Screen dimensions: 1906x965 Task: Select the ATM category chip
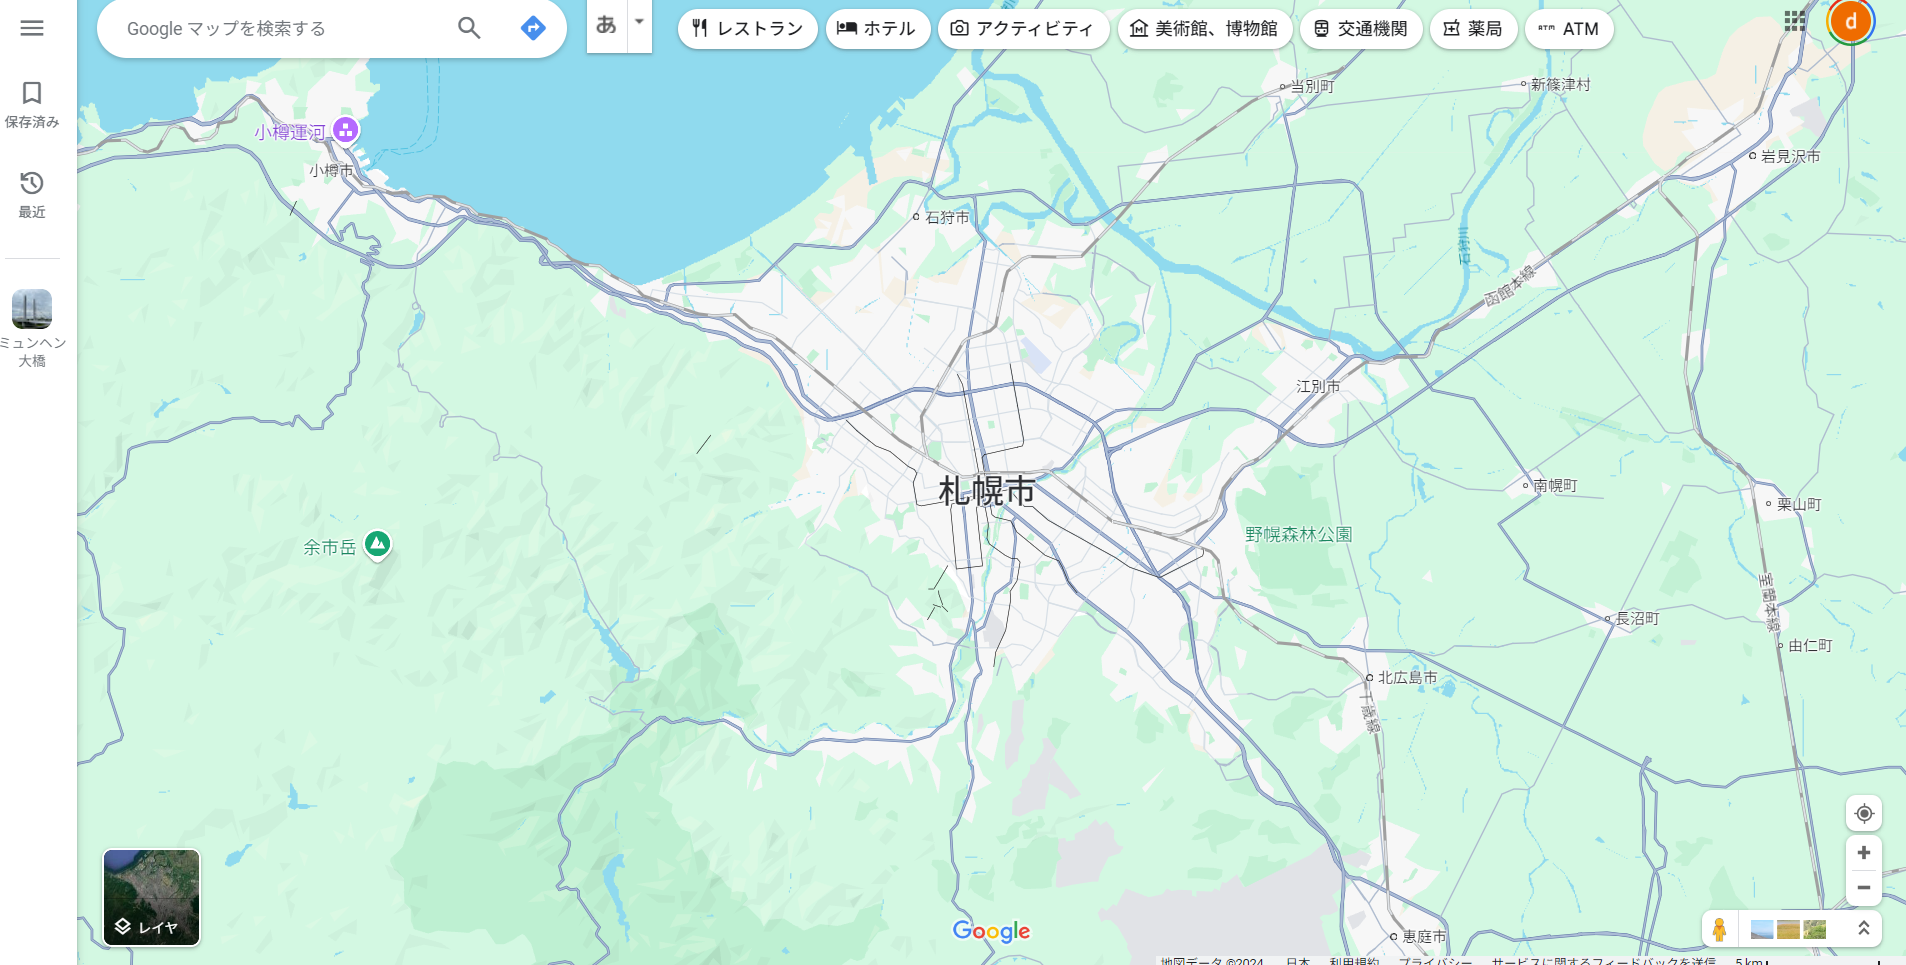click(x=1569, y=29)
